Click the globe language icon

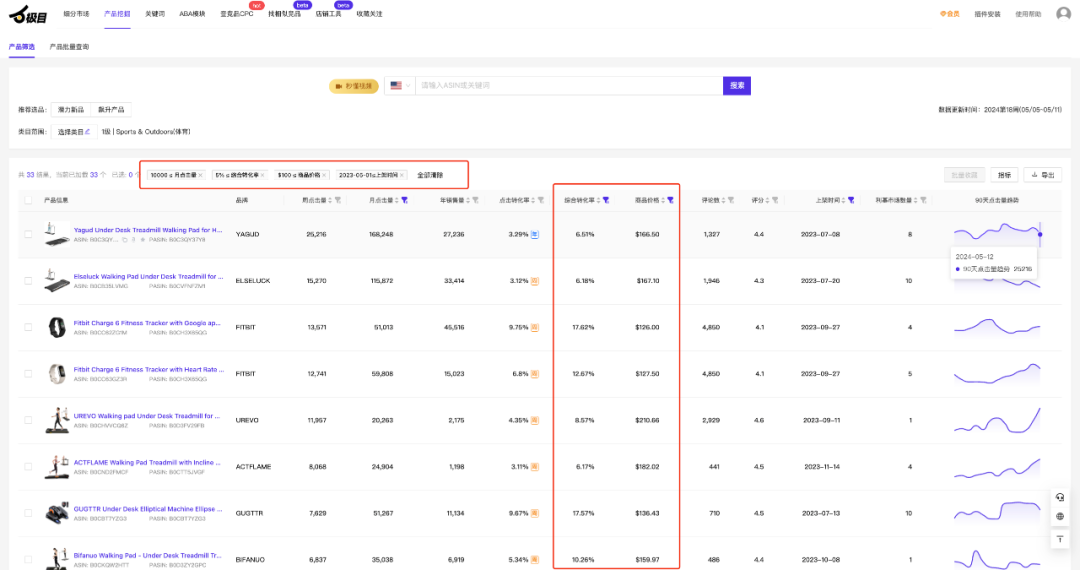(x=1059, y=517)
